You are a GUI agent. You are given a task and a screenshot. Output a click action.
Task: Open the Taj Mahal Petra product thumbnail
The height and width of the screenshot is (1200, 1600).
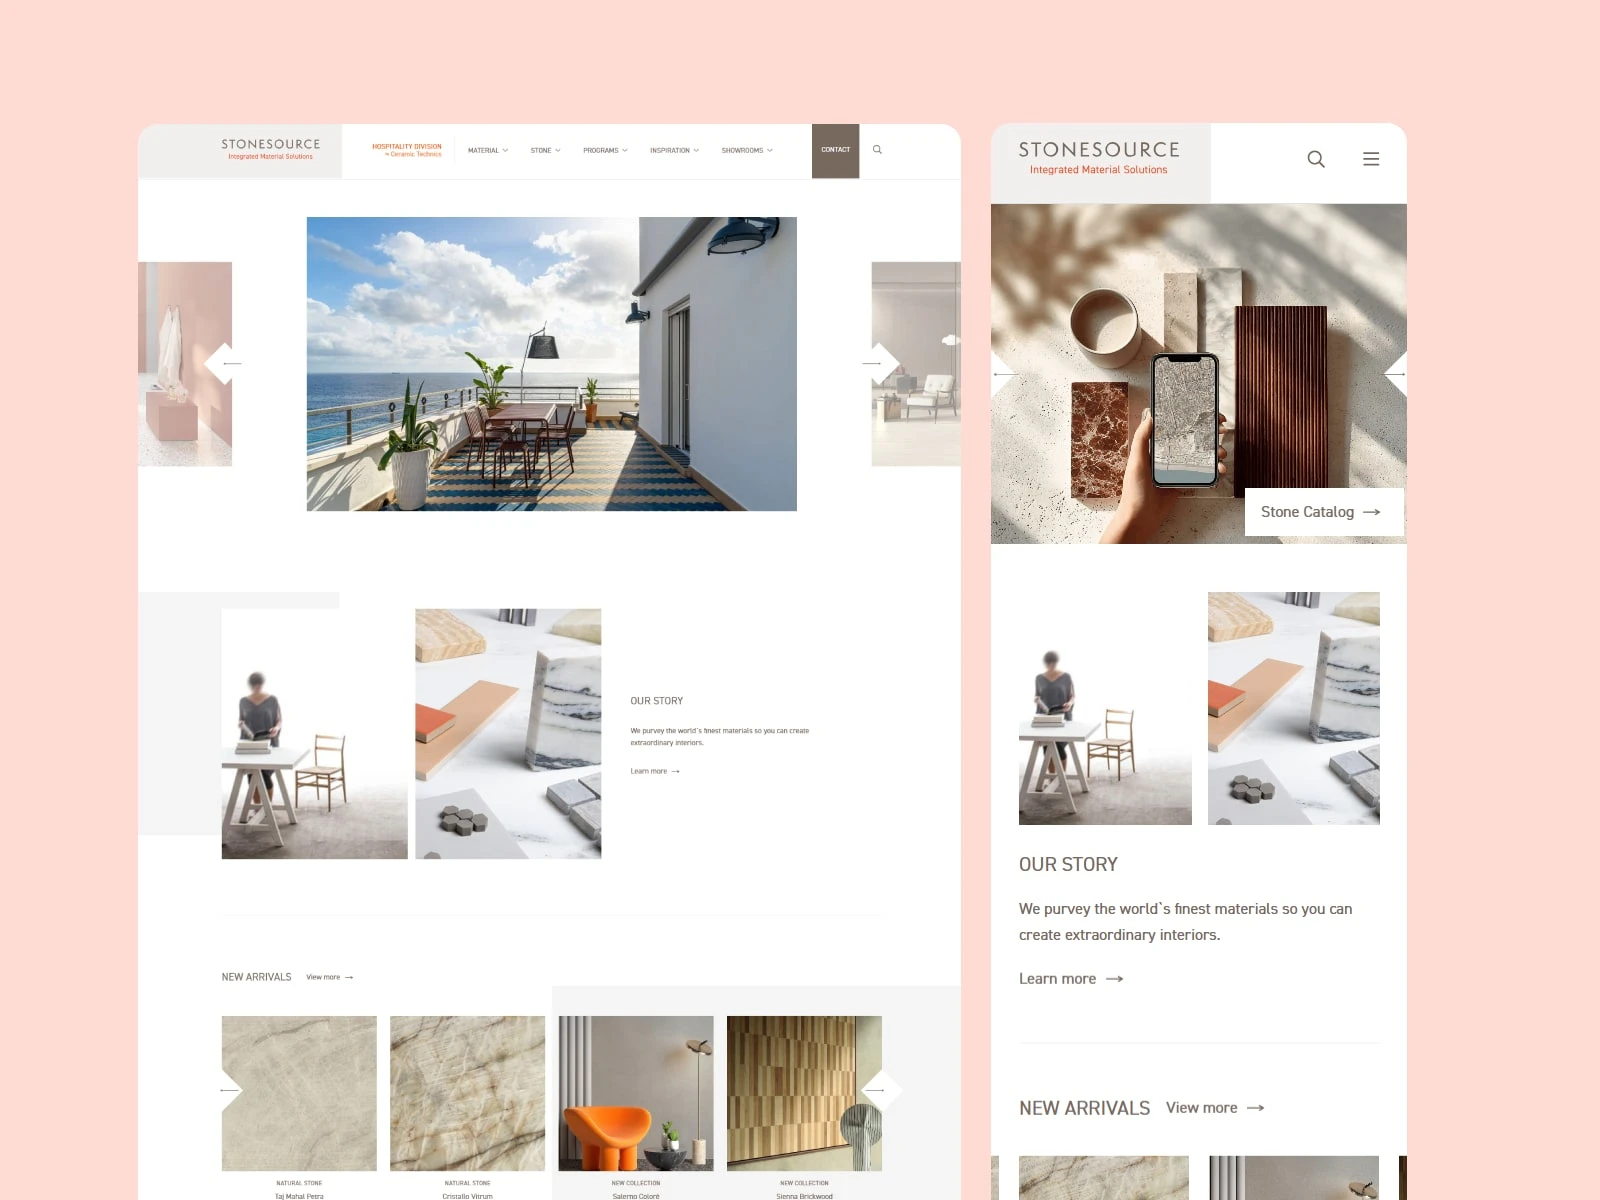299,1093
